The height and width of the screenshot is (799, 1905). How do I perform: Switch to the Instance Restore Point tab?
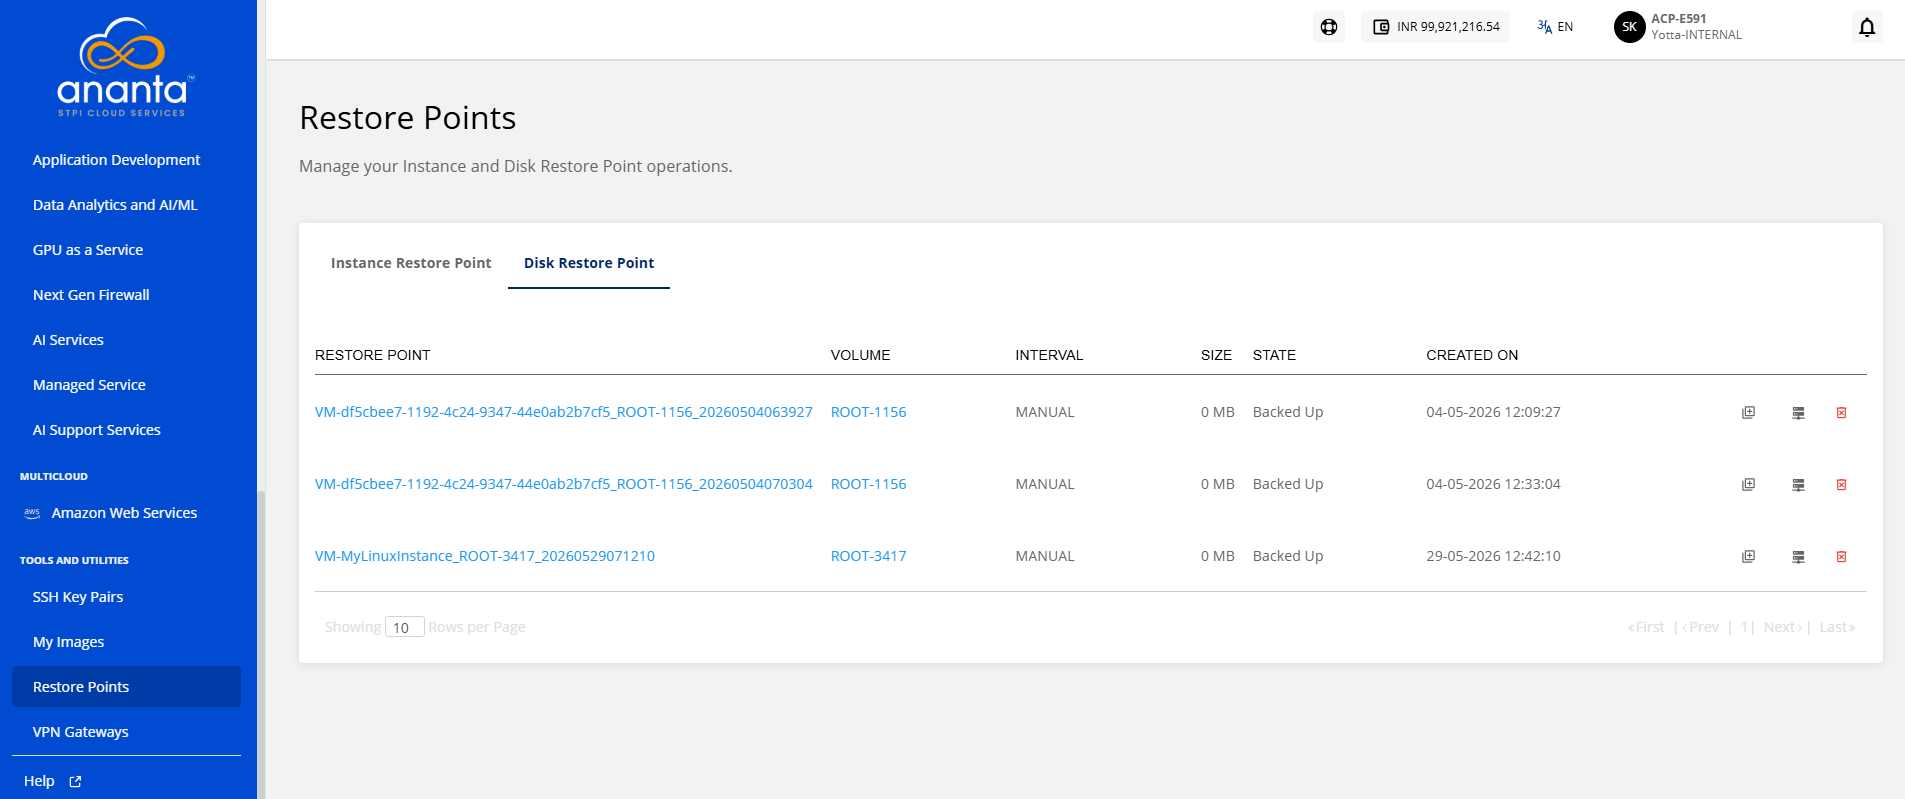411,263
